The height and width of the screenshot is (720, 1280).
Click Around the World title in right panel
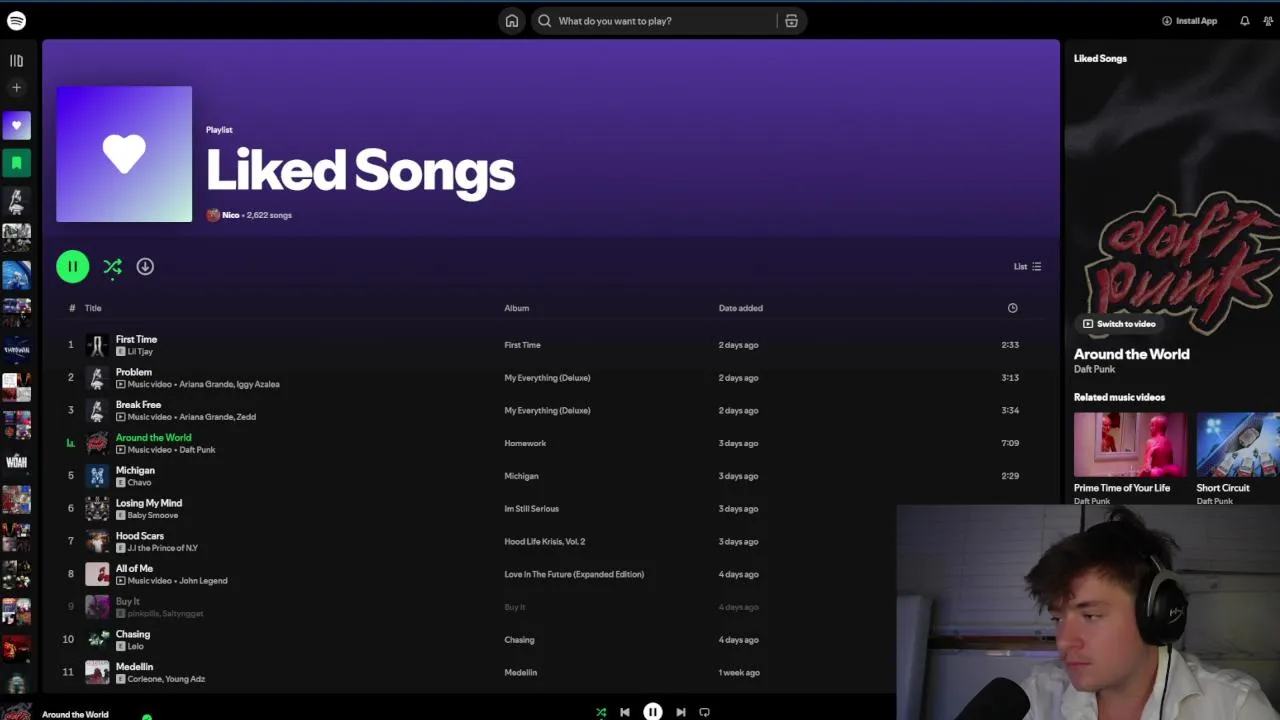point(1132,354)
